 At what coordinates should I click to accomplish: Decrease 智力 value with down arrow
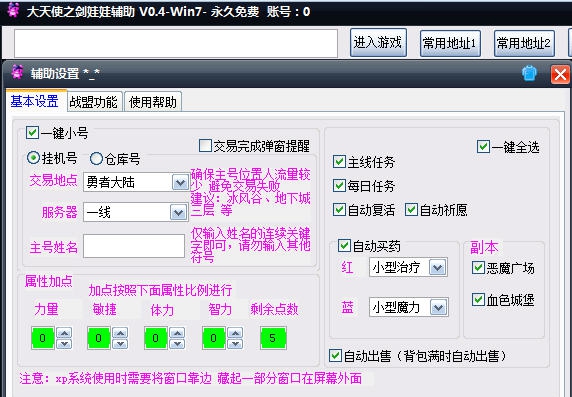click(x=235, y=344)
